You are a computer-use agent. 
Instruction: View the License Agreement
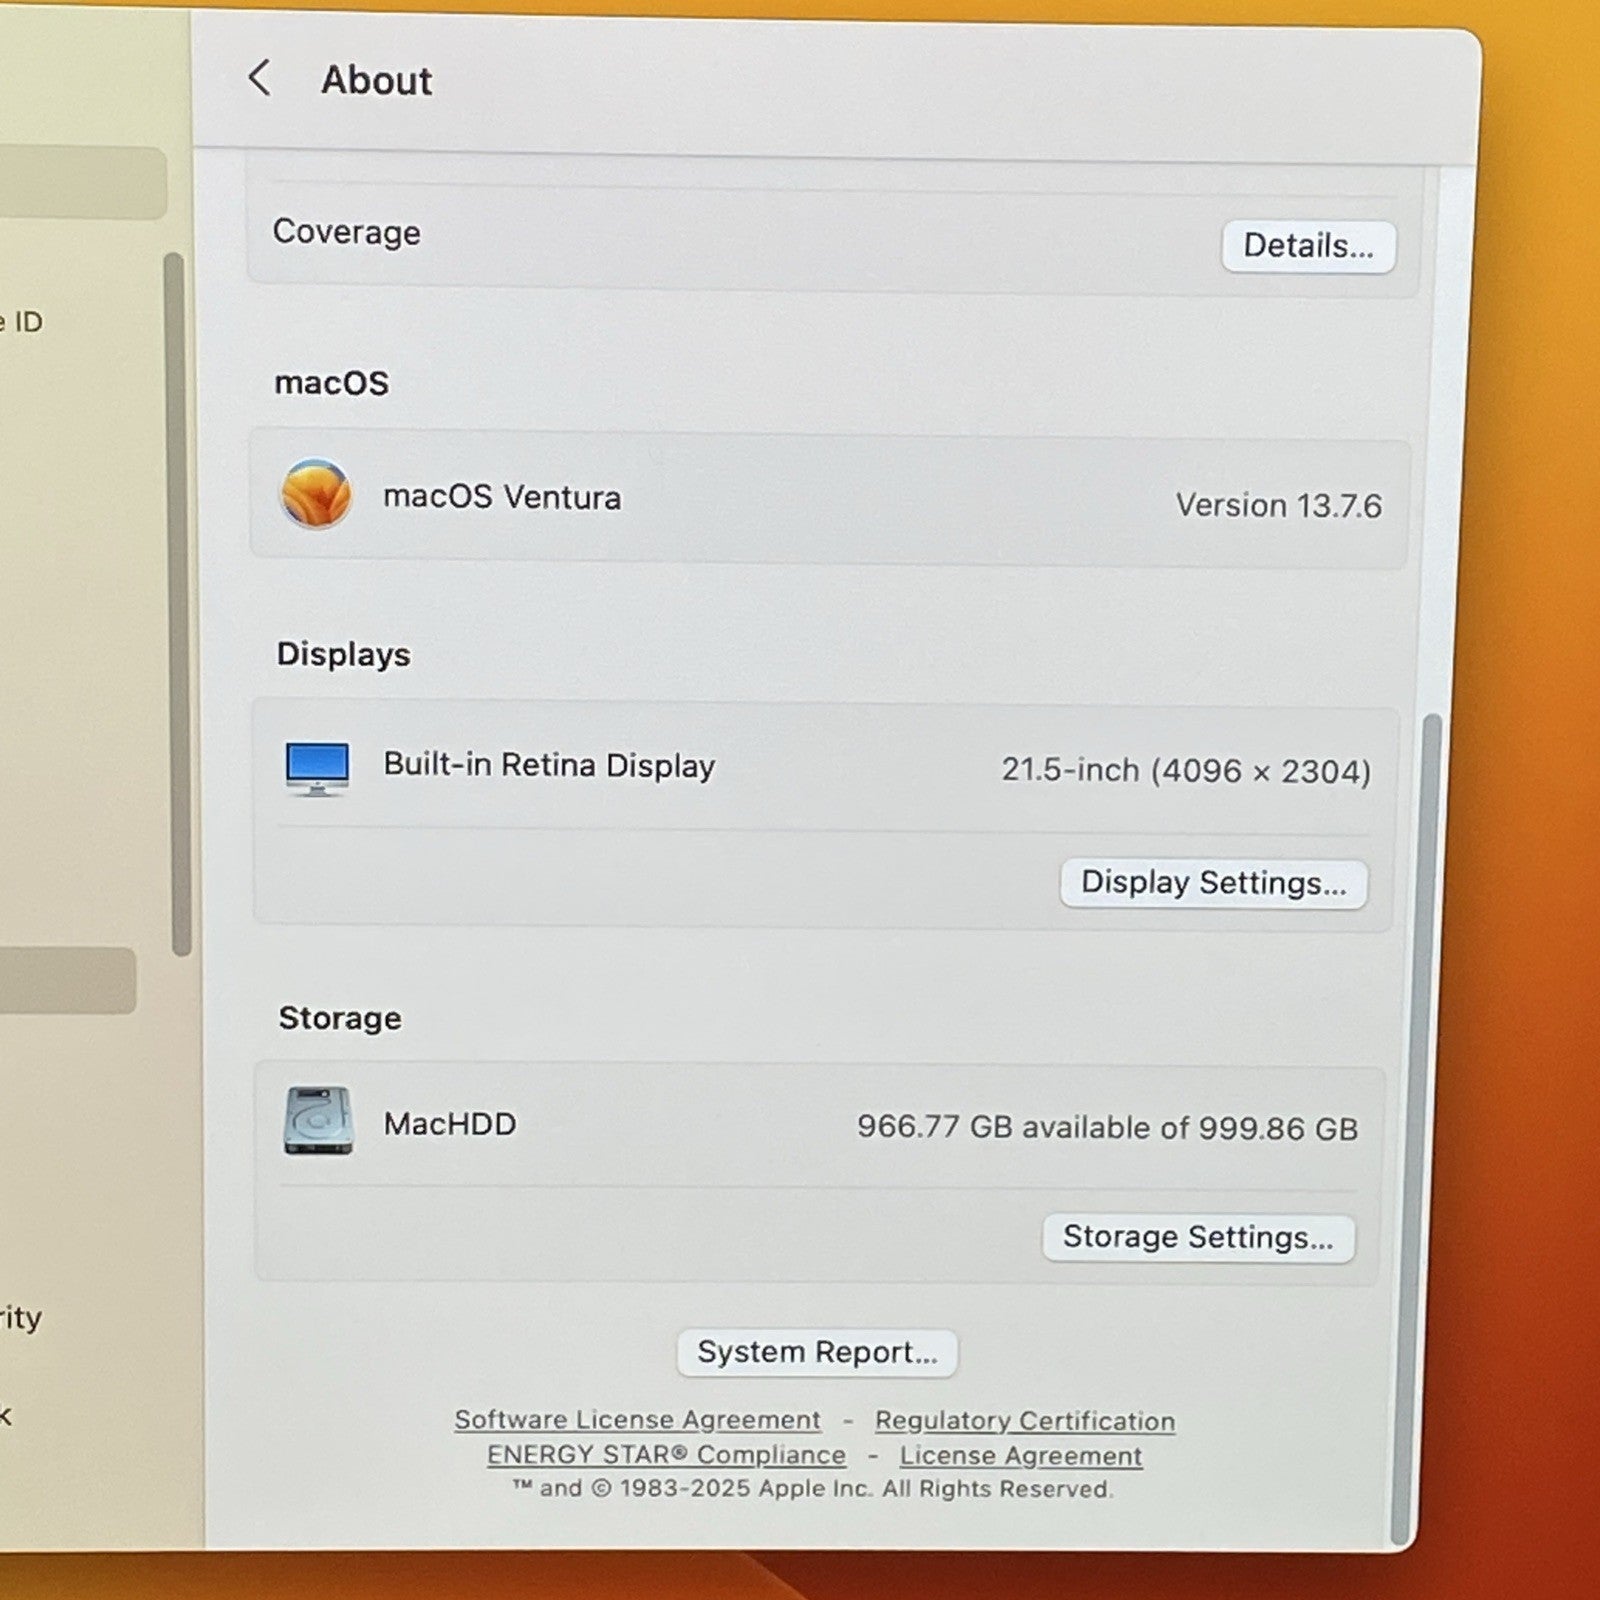point(1021,1456)
